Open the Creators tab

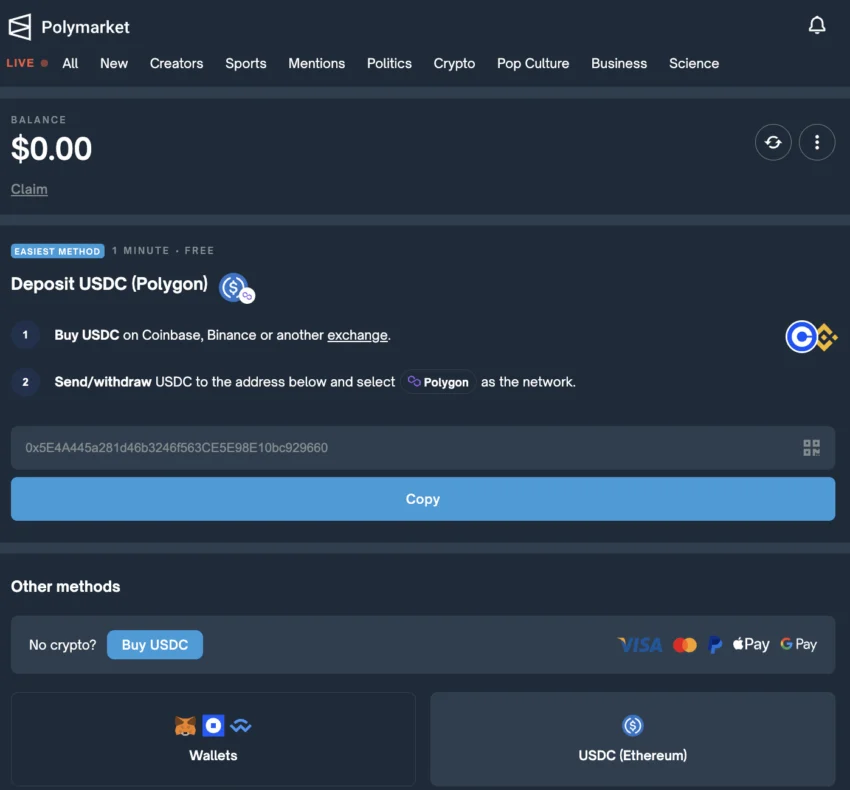[176, 63]
